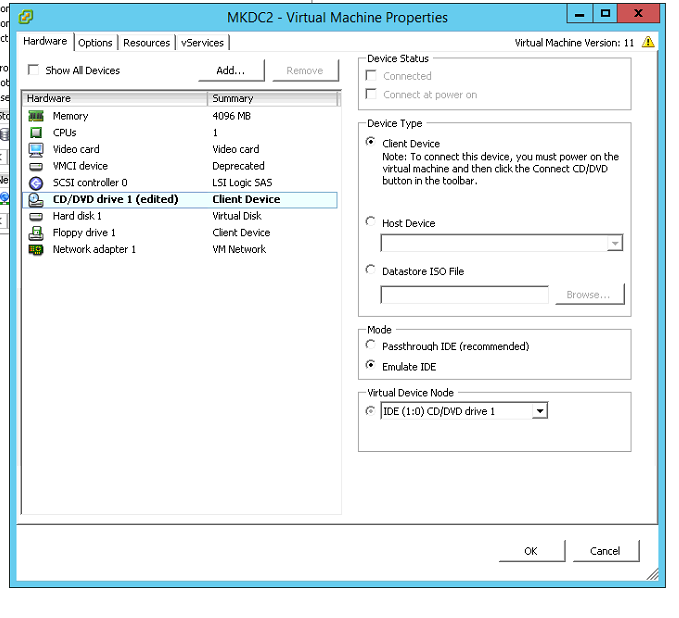This screenshot has height=618, width=679.
Task: Click the Add... button
Action: pos(231,70)
